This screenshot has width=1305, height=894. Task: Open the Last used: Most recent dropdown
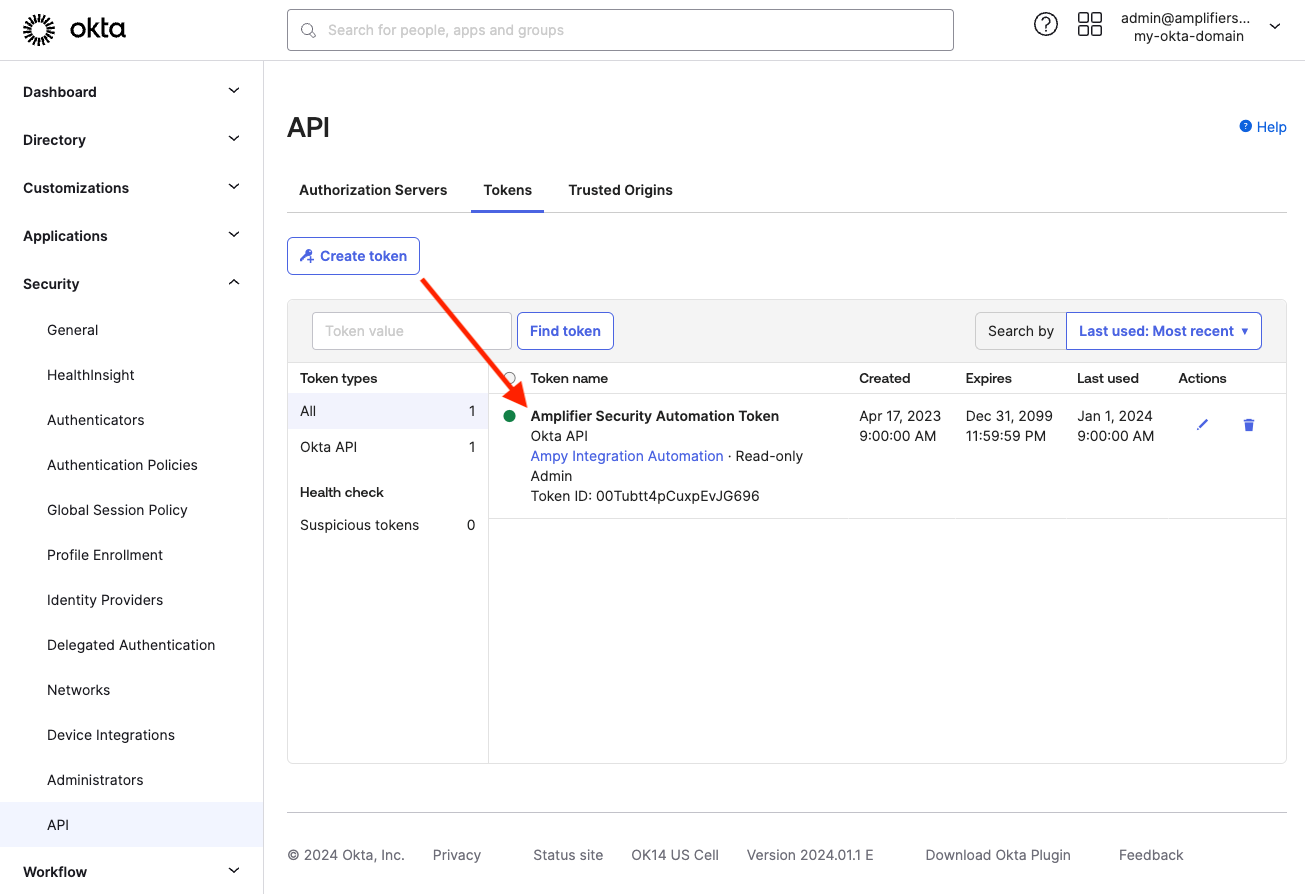coord(1163,331)
